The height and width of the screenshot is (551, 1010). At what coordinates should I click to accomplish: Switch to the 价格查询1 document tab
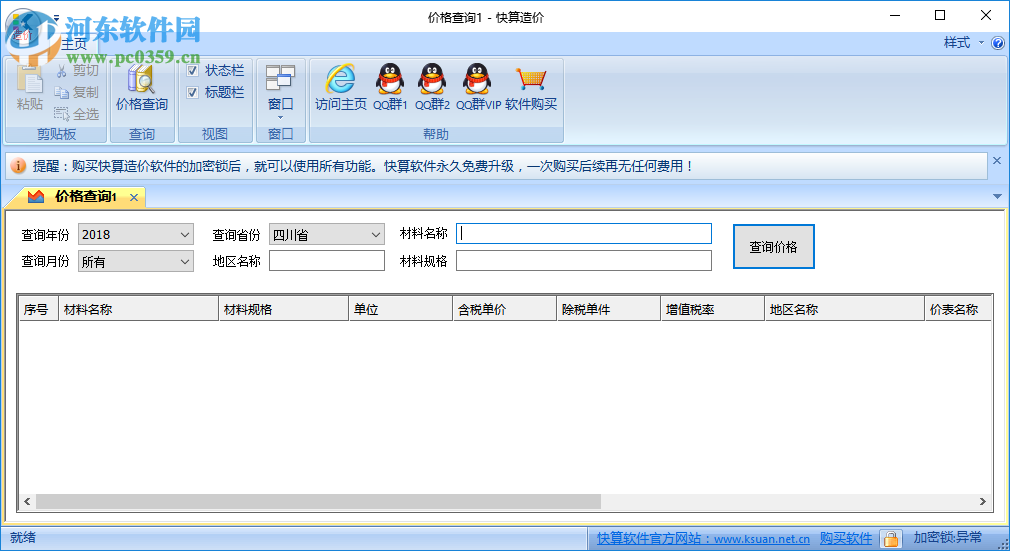coord(84,197)
